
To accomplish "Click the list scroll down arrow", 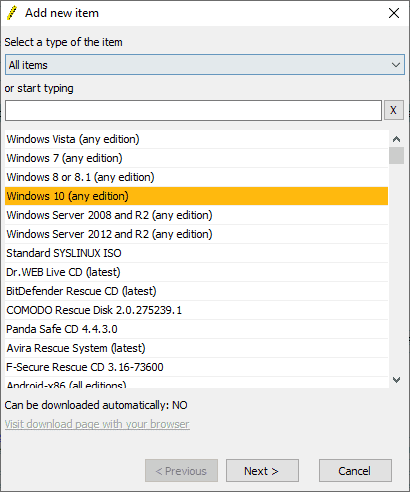I will 396,380.
